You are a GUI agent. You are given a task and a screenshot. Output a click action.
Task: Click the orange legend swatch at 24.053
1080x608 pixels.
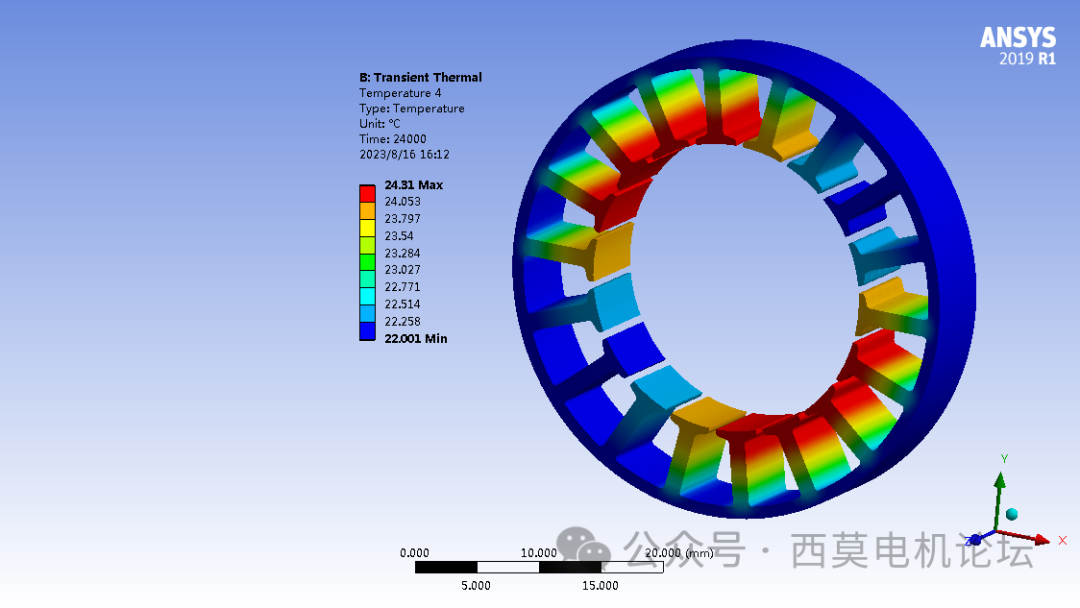click(367, 211)
